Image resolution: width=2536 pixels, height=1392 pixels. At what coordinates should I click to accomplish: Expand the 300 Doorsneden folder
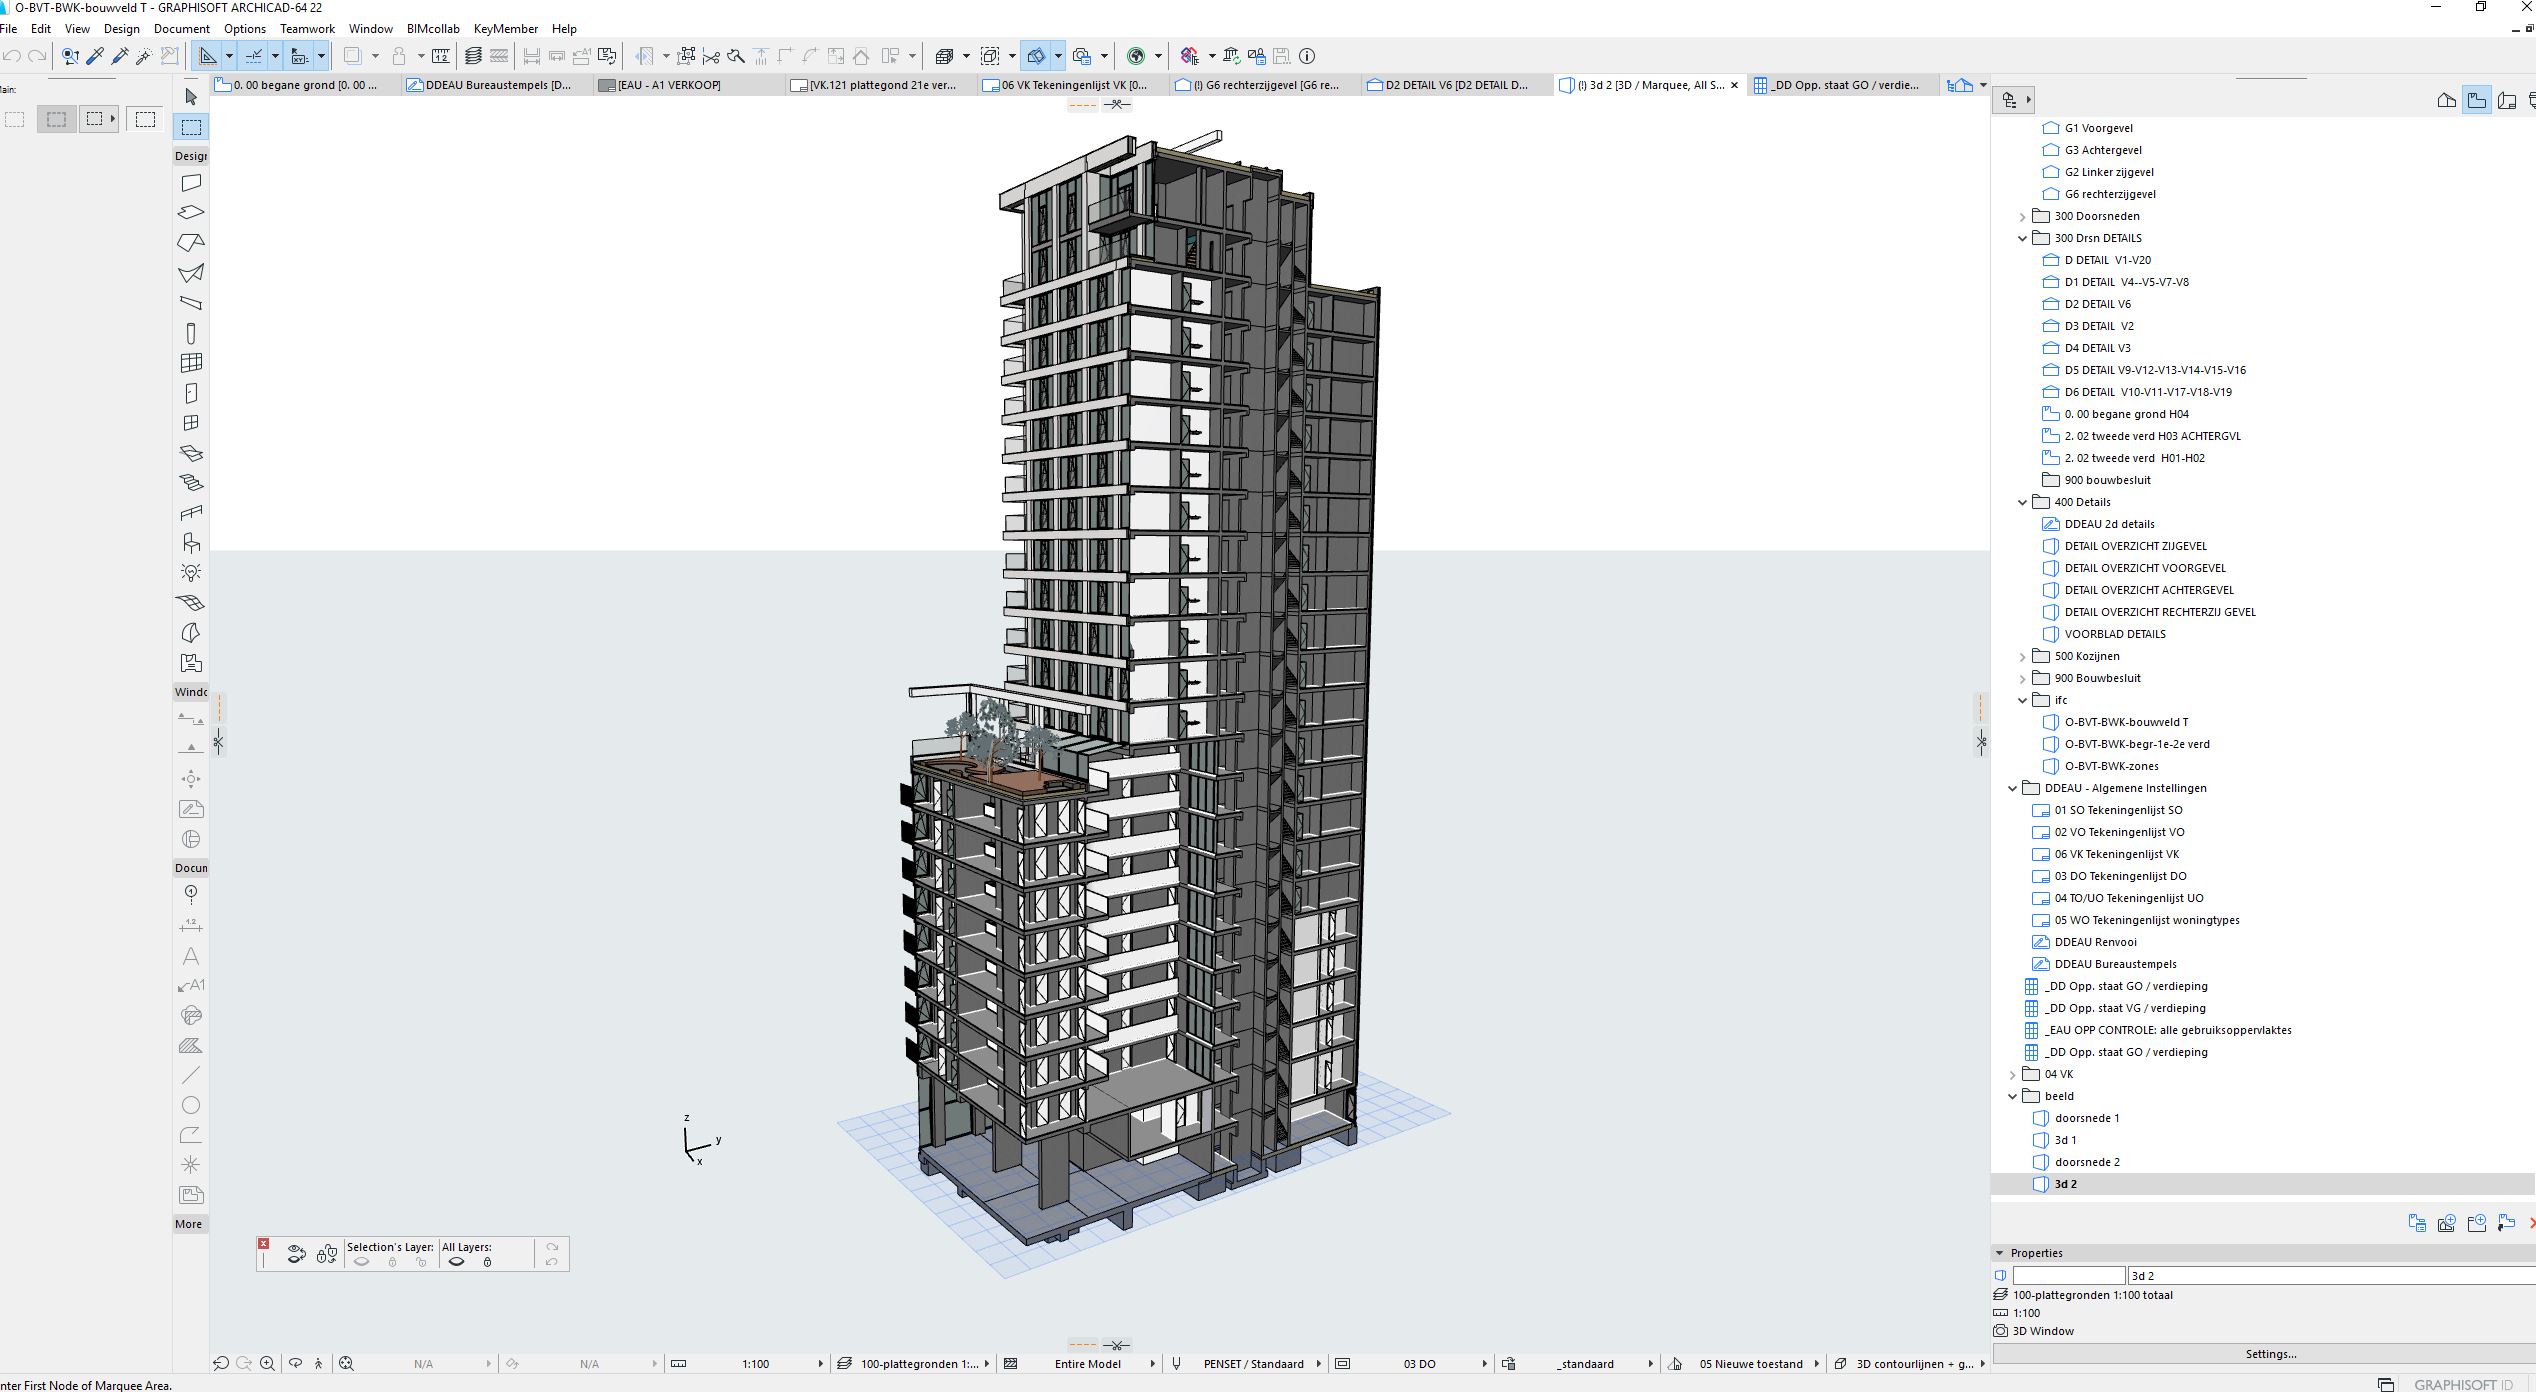(2022, 216)
